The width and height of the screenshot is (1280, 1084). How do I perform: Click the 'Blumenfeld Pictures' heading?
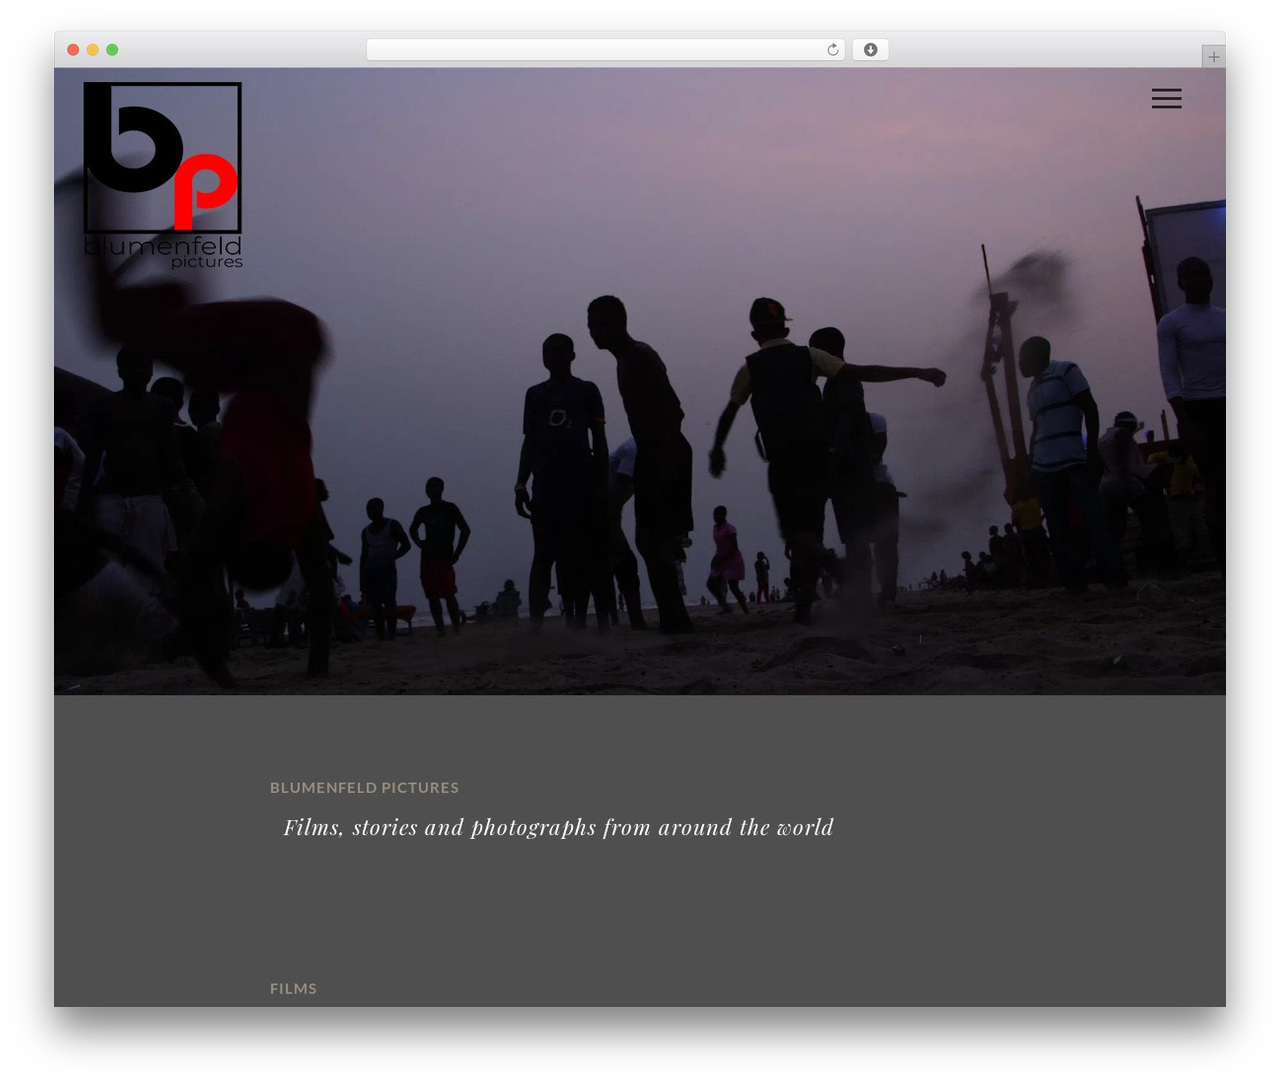(x=364, y=788)
